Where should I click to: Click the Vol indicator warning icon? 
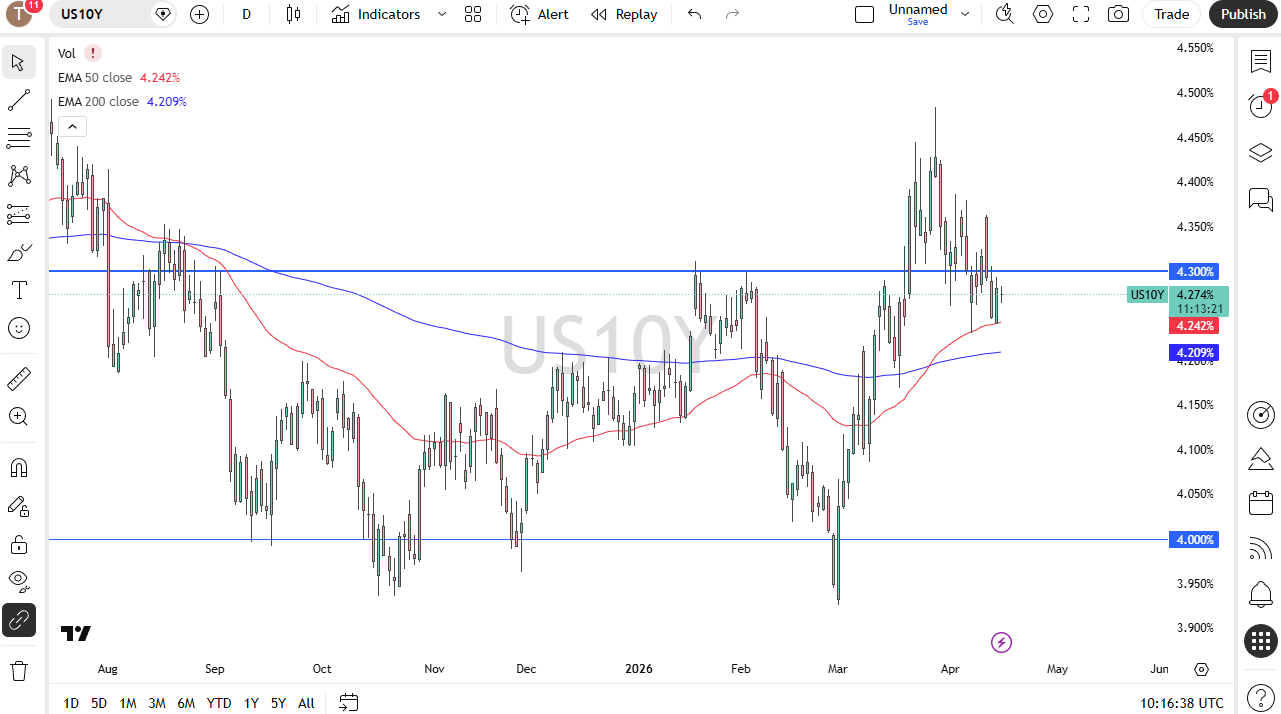pos(93,53)
